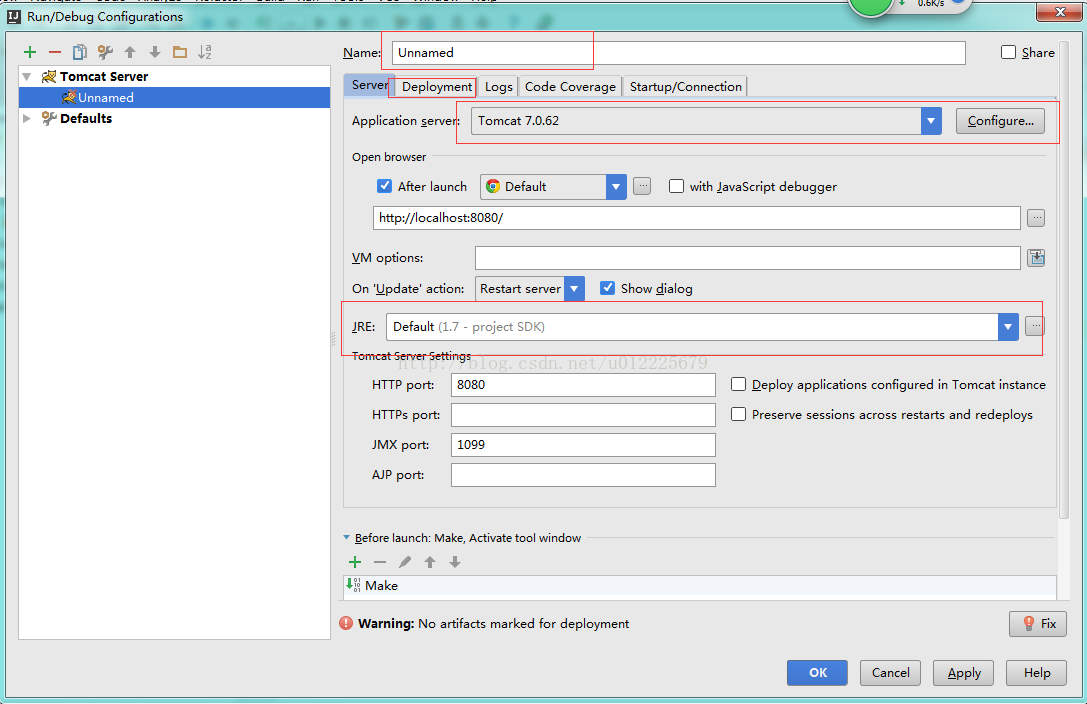Switch to the Logs tab
The height and width of the screenshot is (704, 1087).
(x=498, y=87)
